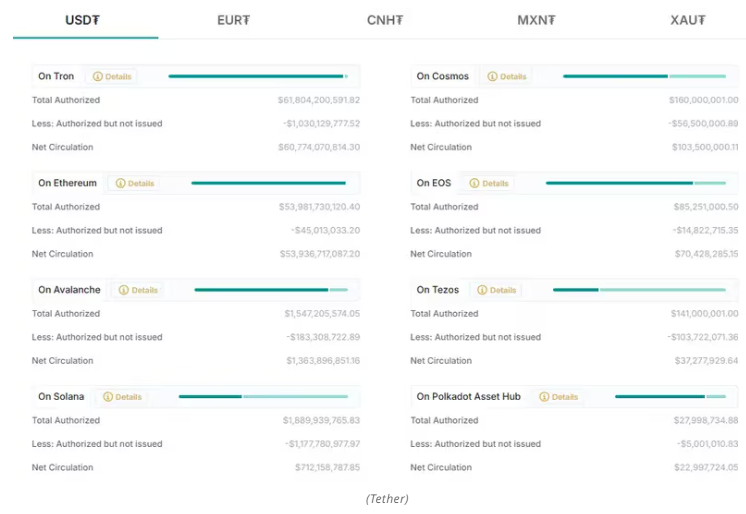Click the info icon beside On Cosmos
Image resolution: width=746 pixels, height=514 pixels.
pos(493,76)
